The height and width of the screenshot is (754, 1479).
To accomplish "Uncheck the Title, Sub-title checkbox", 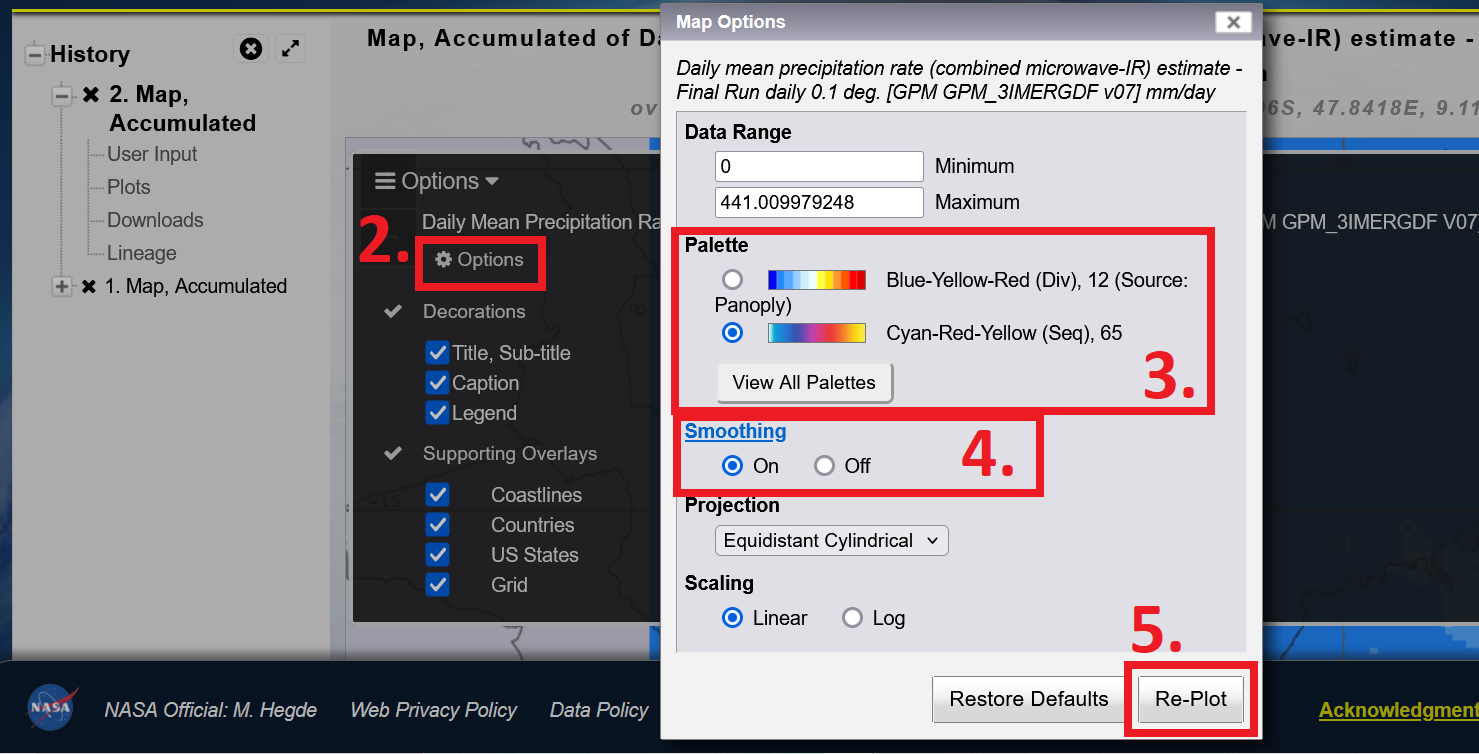I will pyautogui.click(x=436, y=352).
